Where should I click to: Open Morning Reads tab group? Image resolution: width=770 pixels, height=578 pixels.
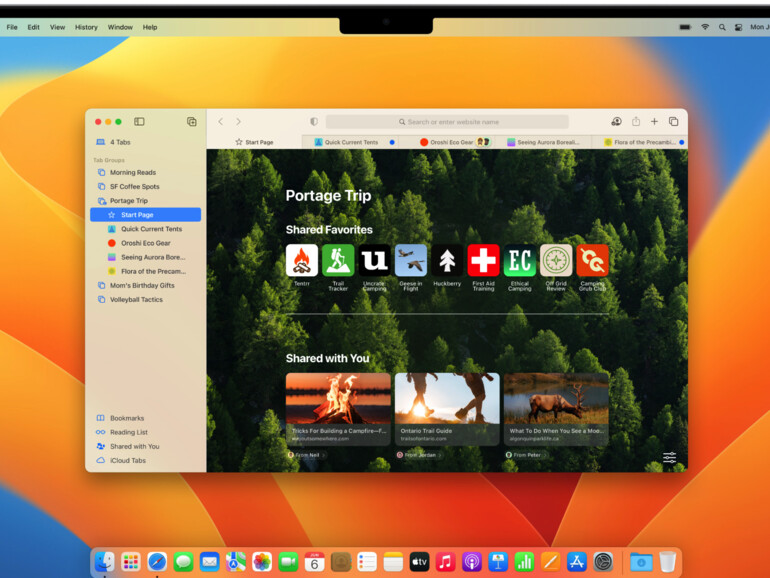[145, 172]
